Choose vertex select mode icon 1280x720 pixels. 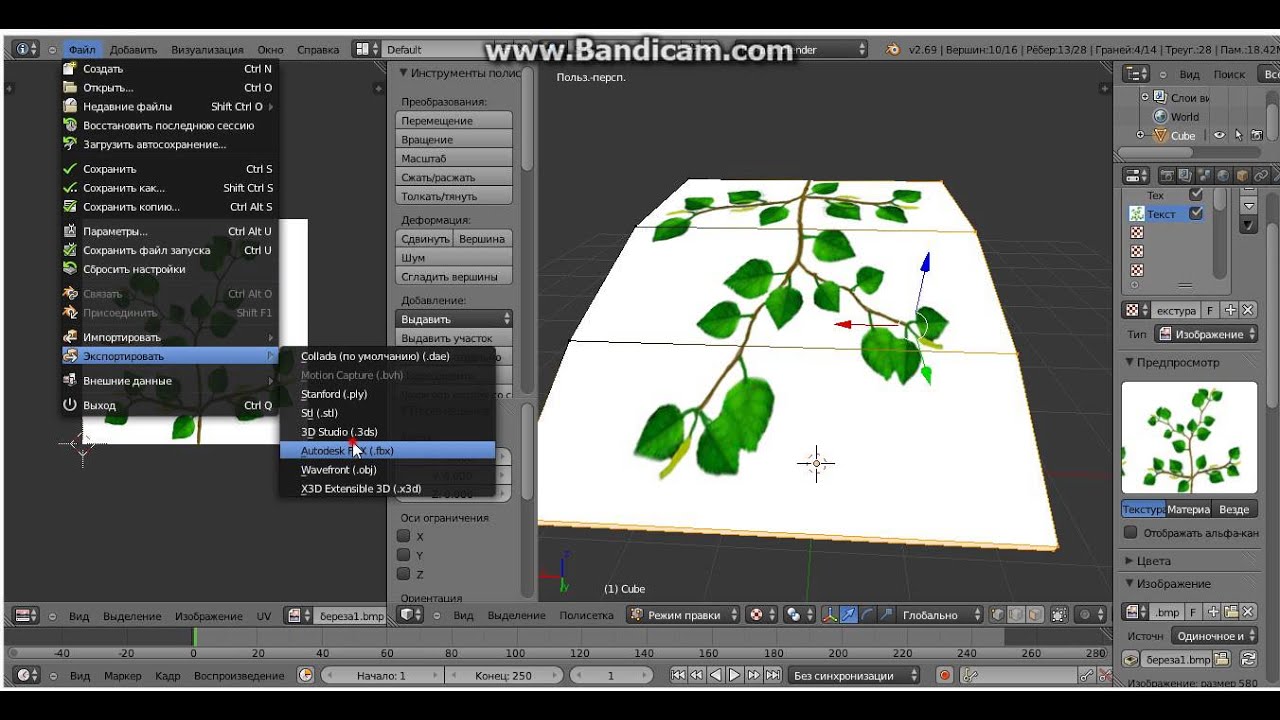coord(998,614)
